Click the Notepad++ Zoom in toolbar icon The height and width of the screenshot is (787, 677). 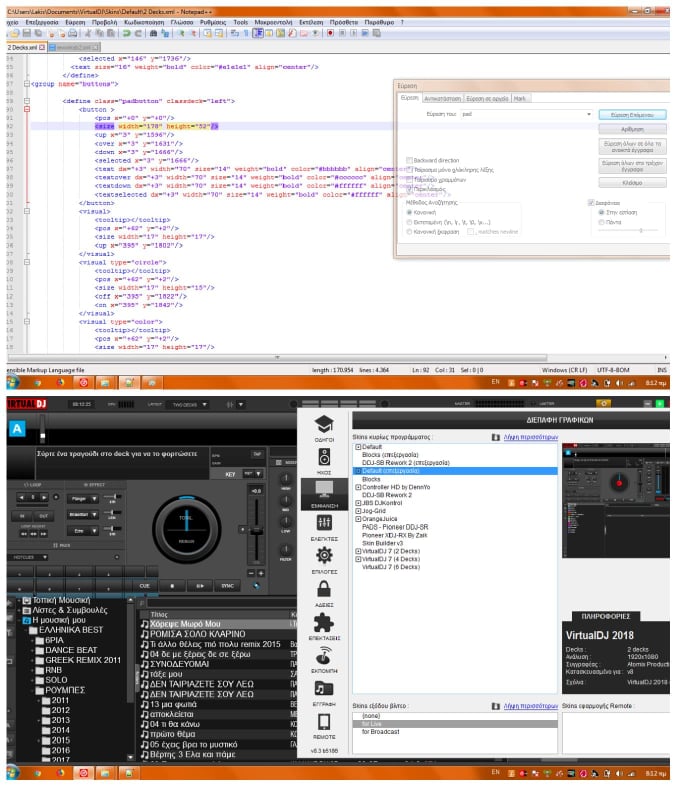pyautogui.click(x=181, y=33)
